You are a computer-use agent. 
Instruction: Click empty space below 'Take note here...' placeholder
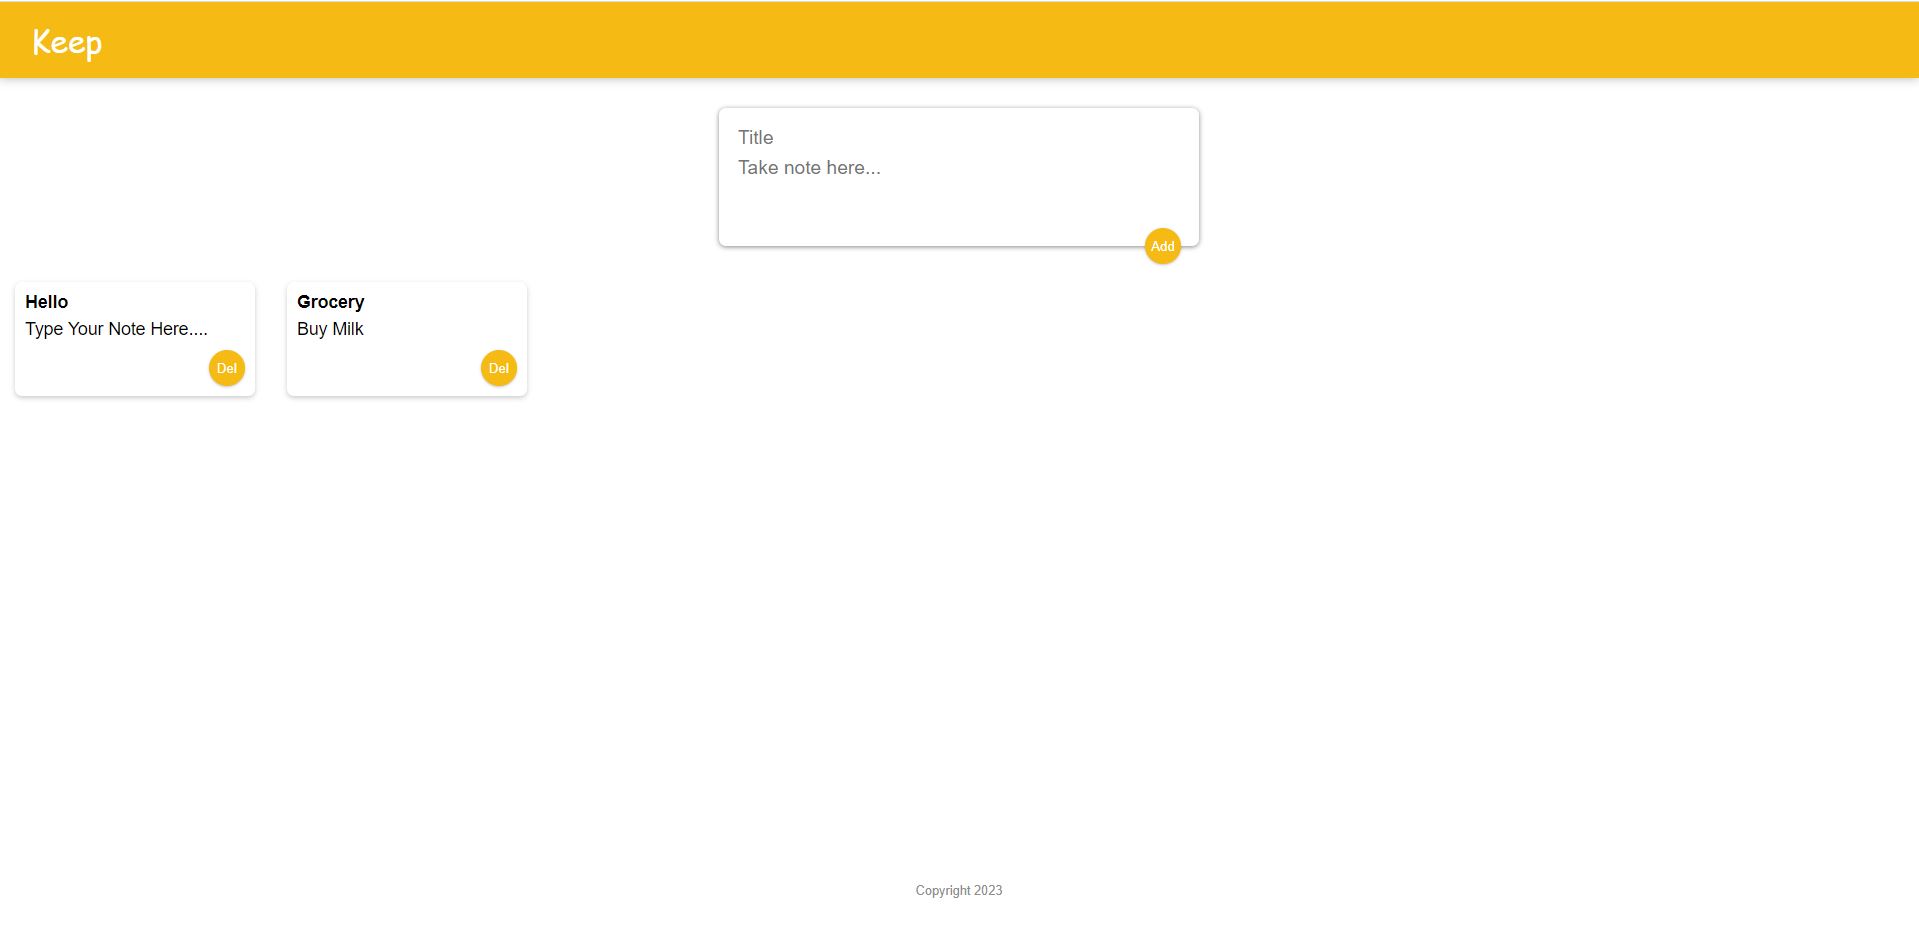[x=930, y=212]
